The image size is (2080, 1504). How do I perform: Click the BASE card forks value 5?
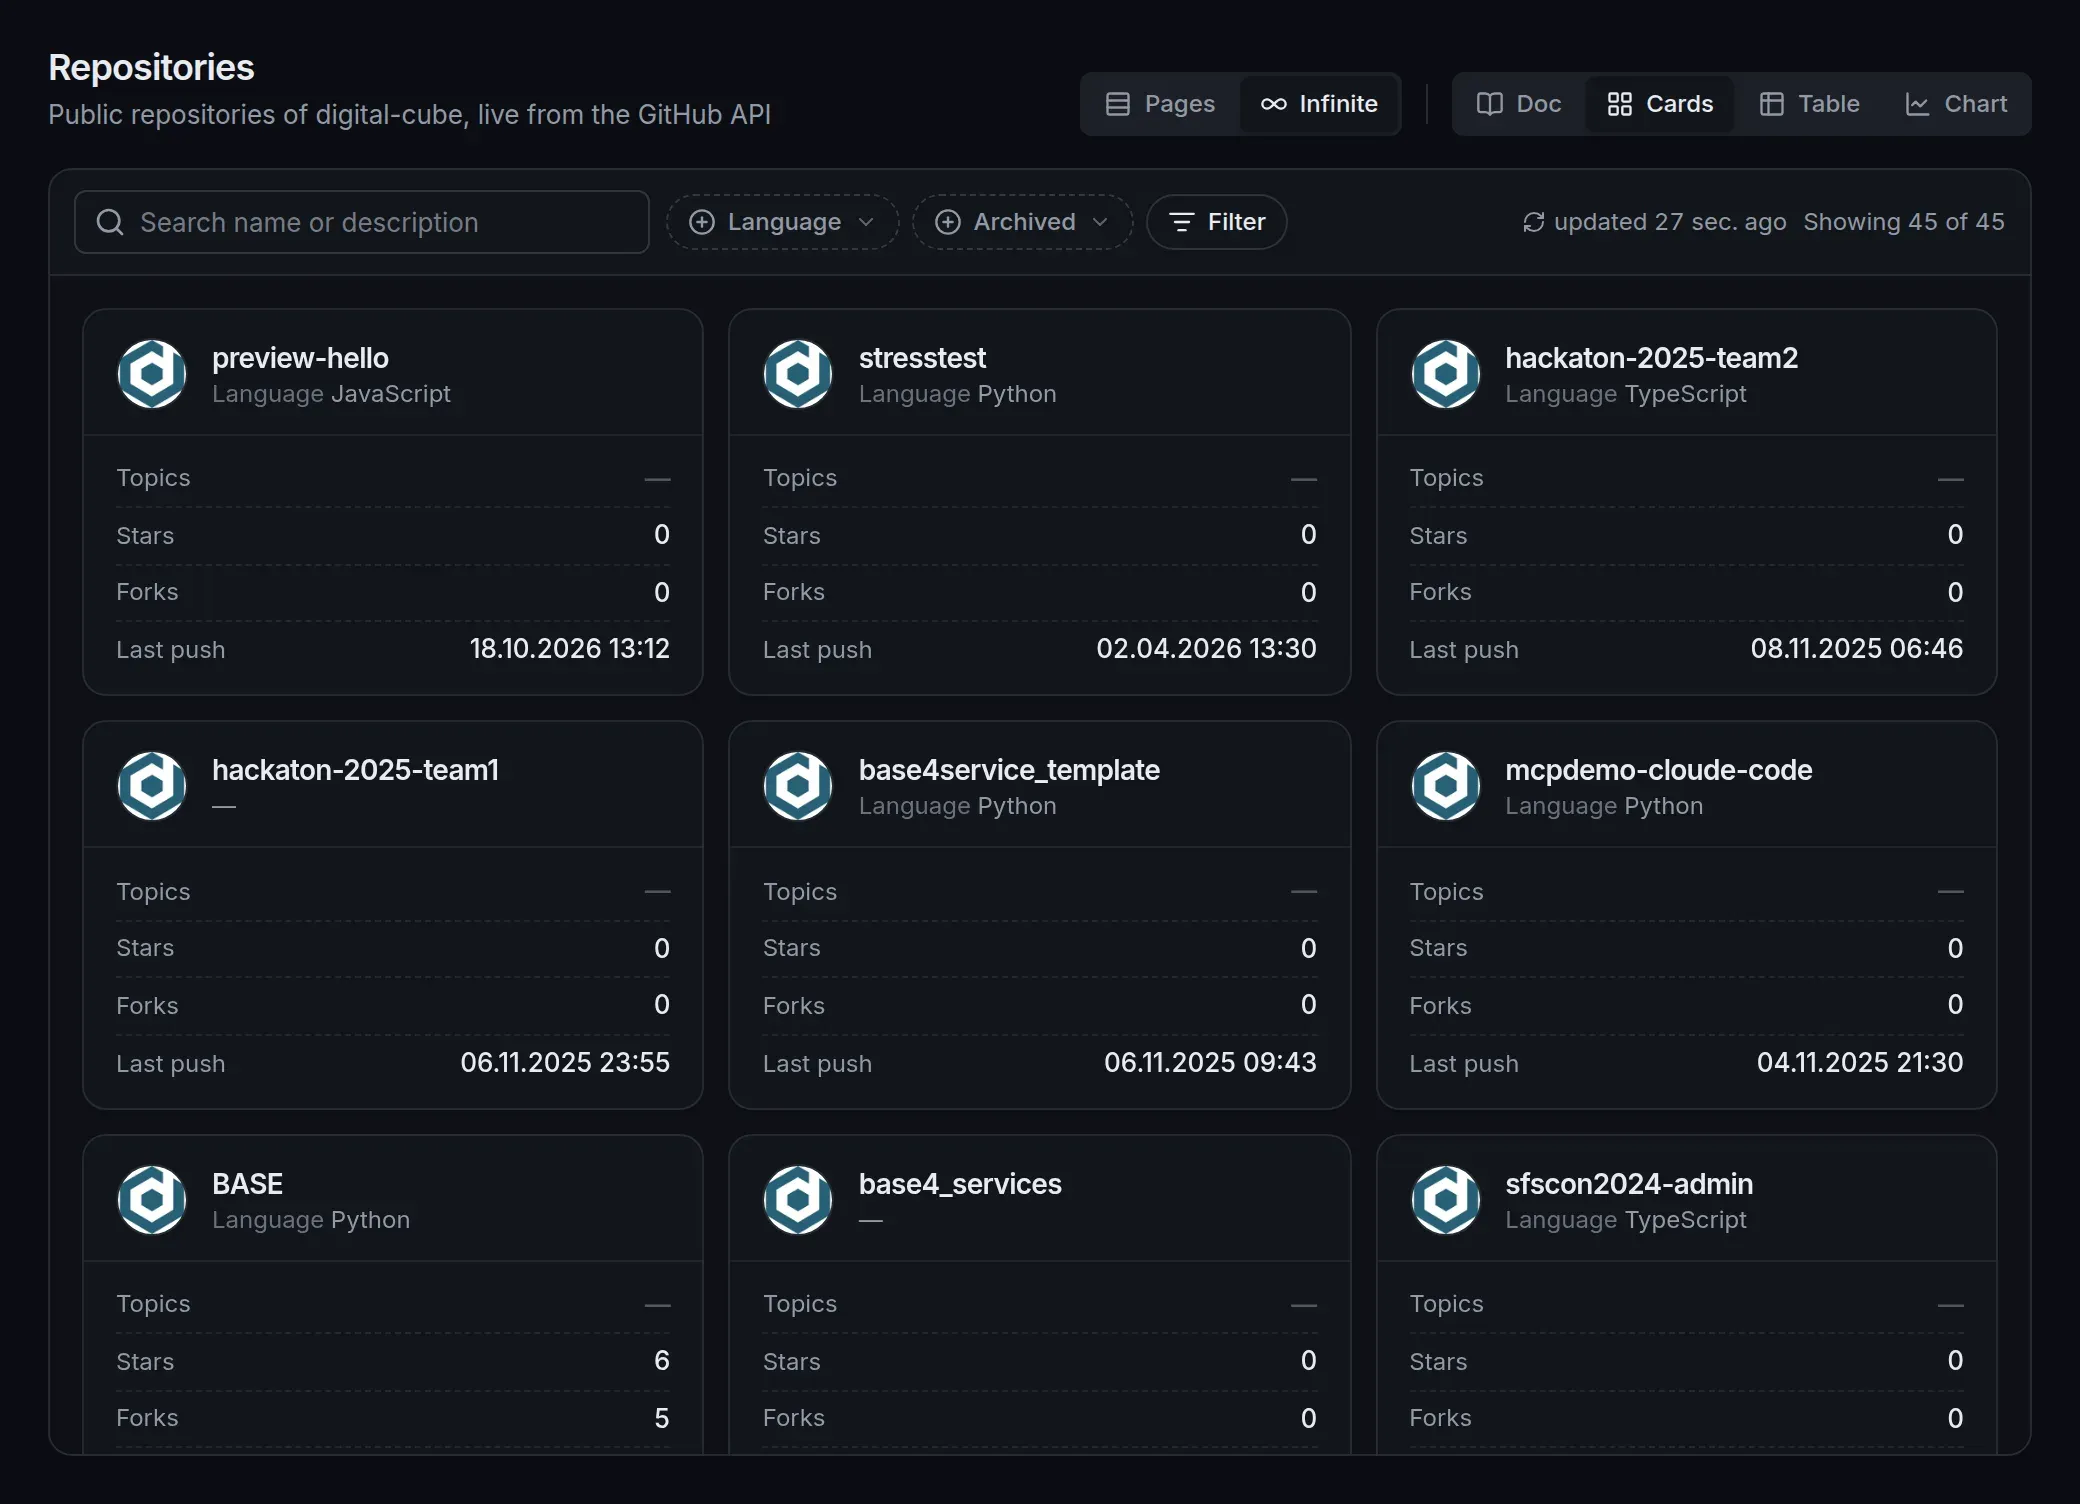pos(662,1418)
